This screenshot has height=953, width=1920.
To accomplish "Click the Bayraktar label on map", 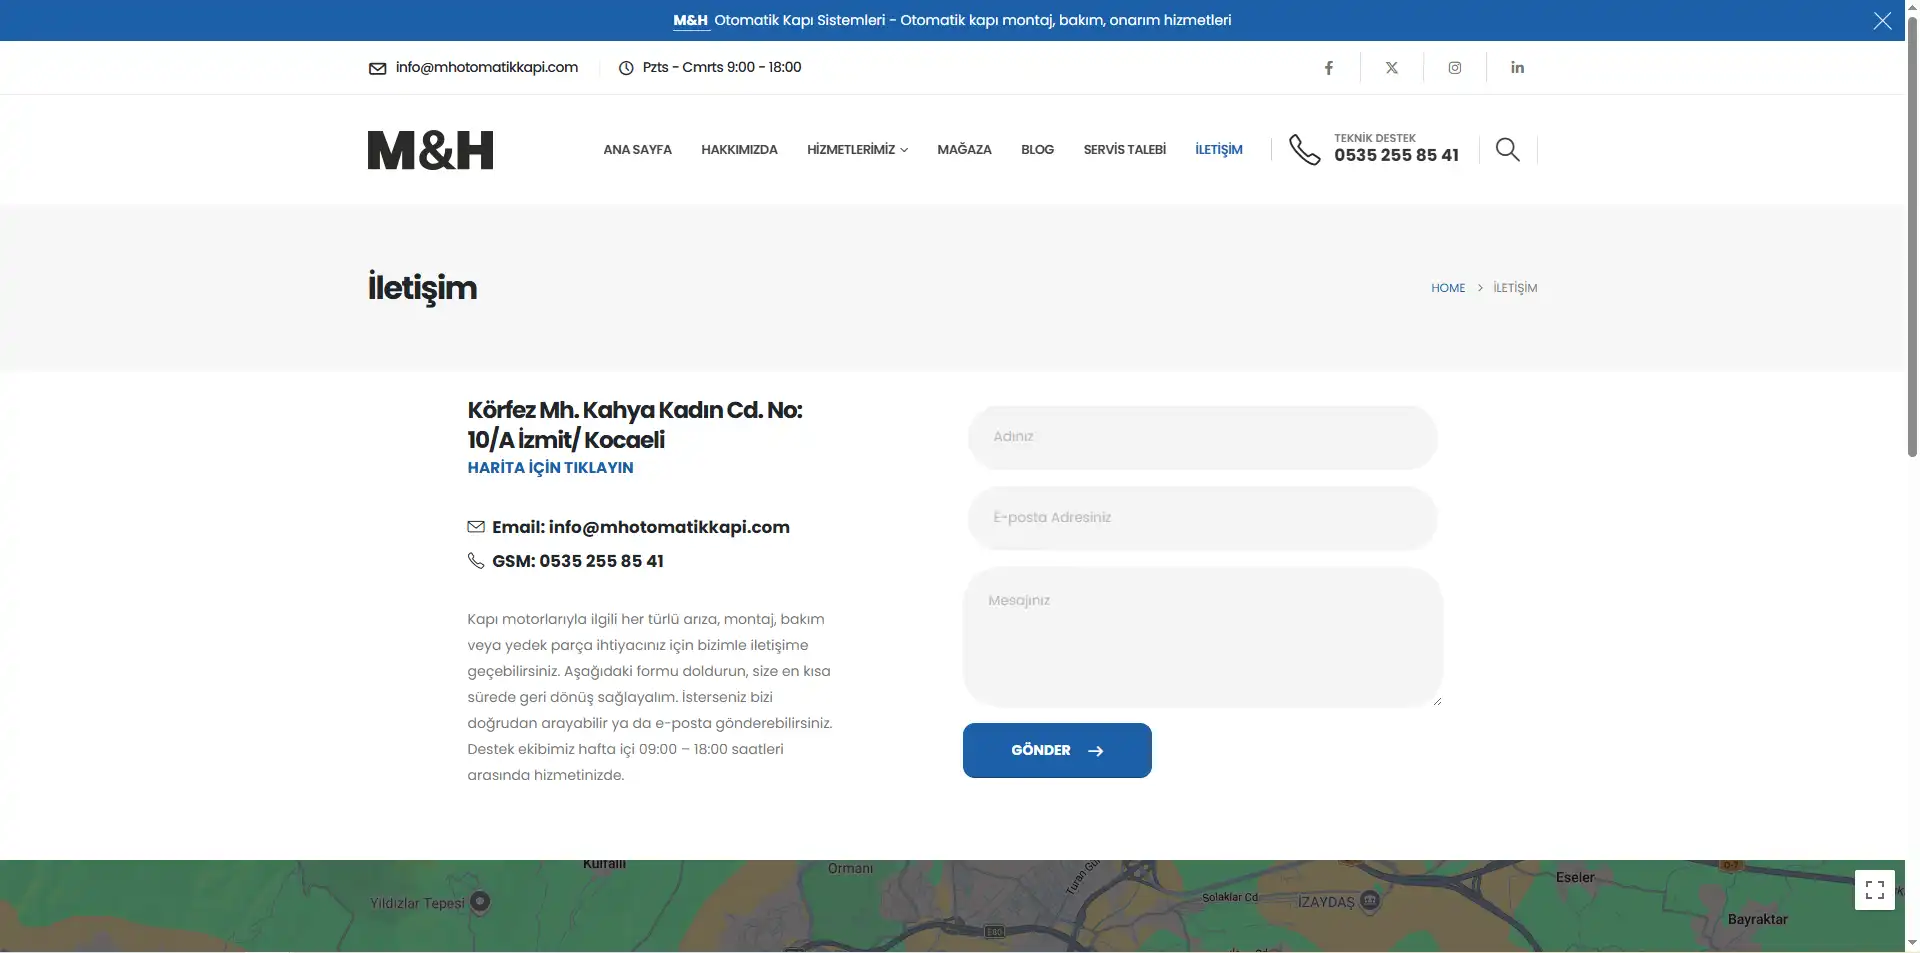I will [x=1757, y=919].
